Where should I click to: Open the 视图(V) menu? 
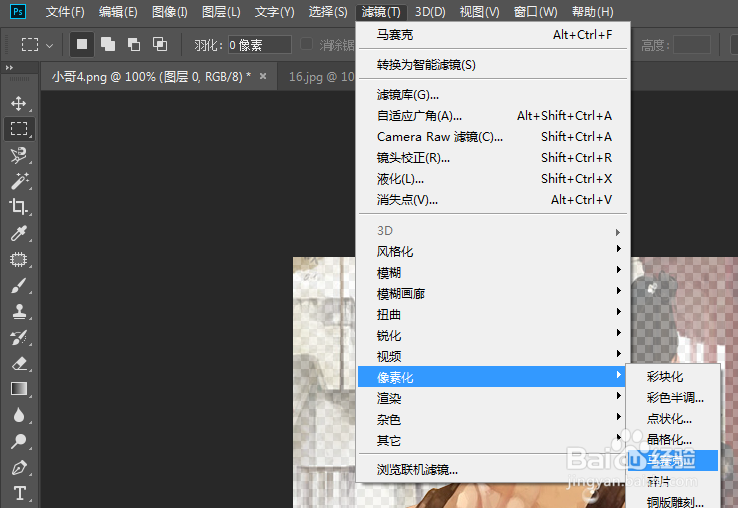click(x=479, y=12)
